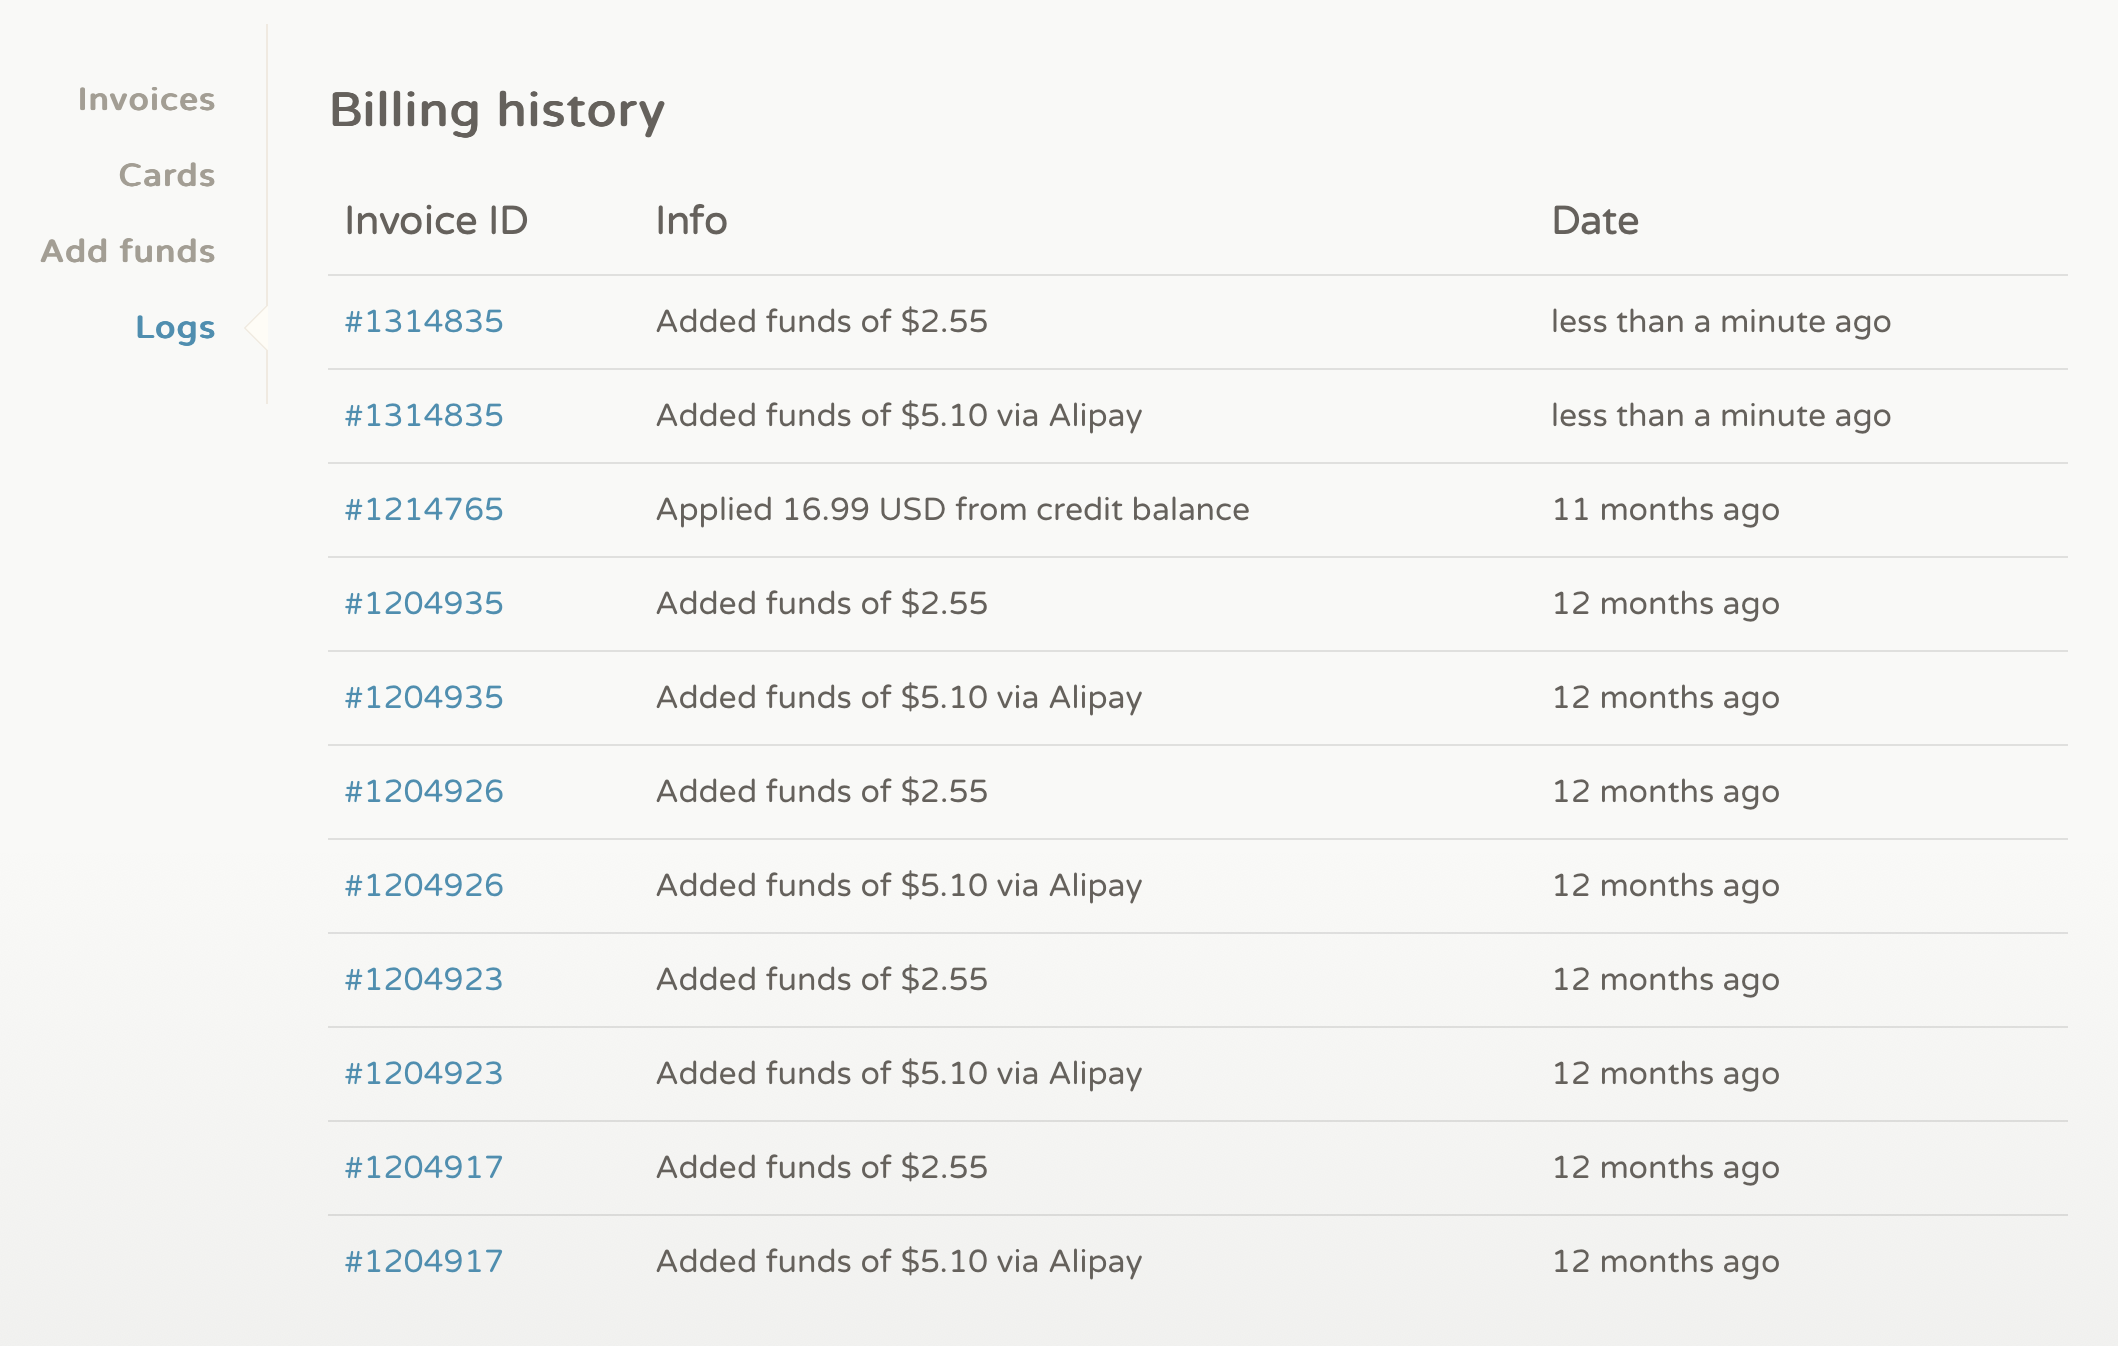This screenshot has width=2118, height=1346.
Task: Open the Logs sidebar item
Action: [x=175, y=327]
